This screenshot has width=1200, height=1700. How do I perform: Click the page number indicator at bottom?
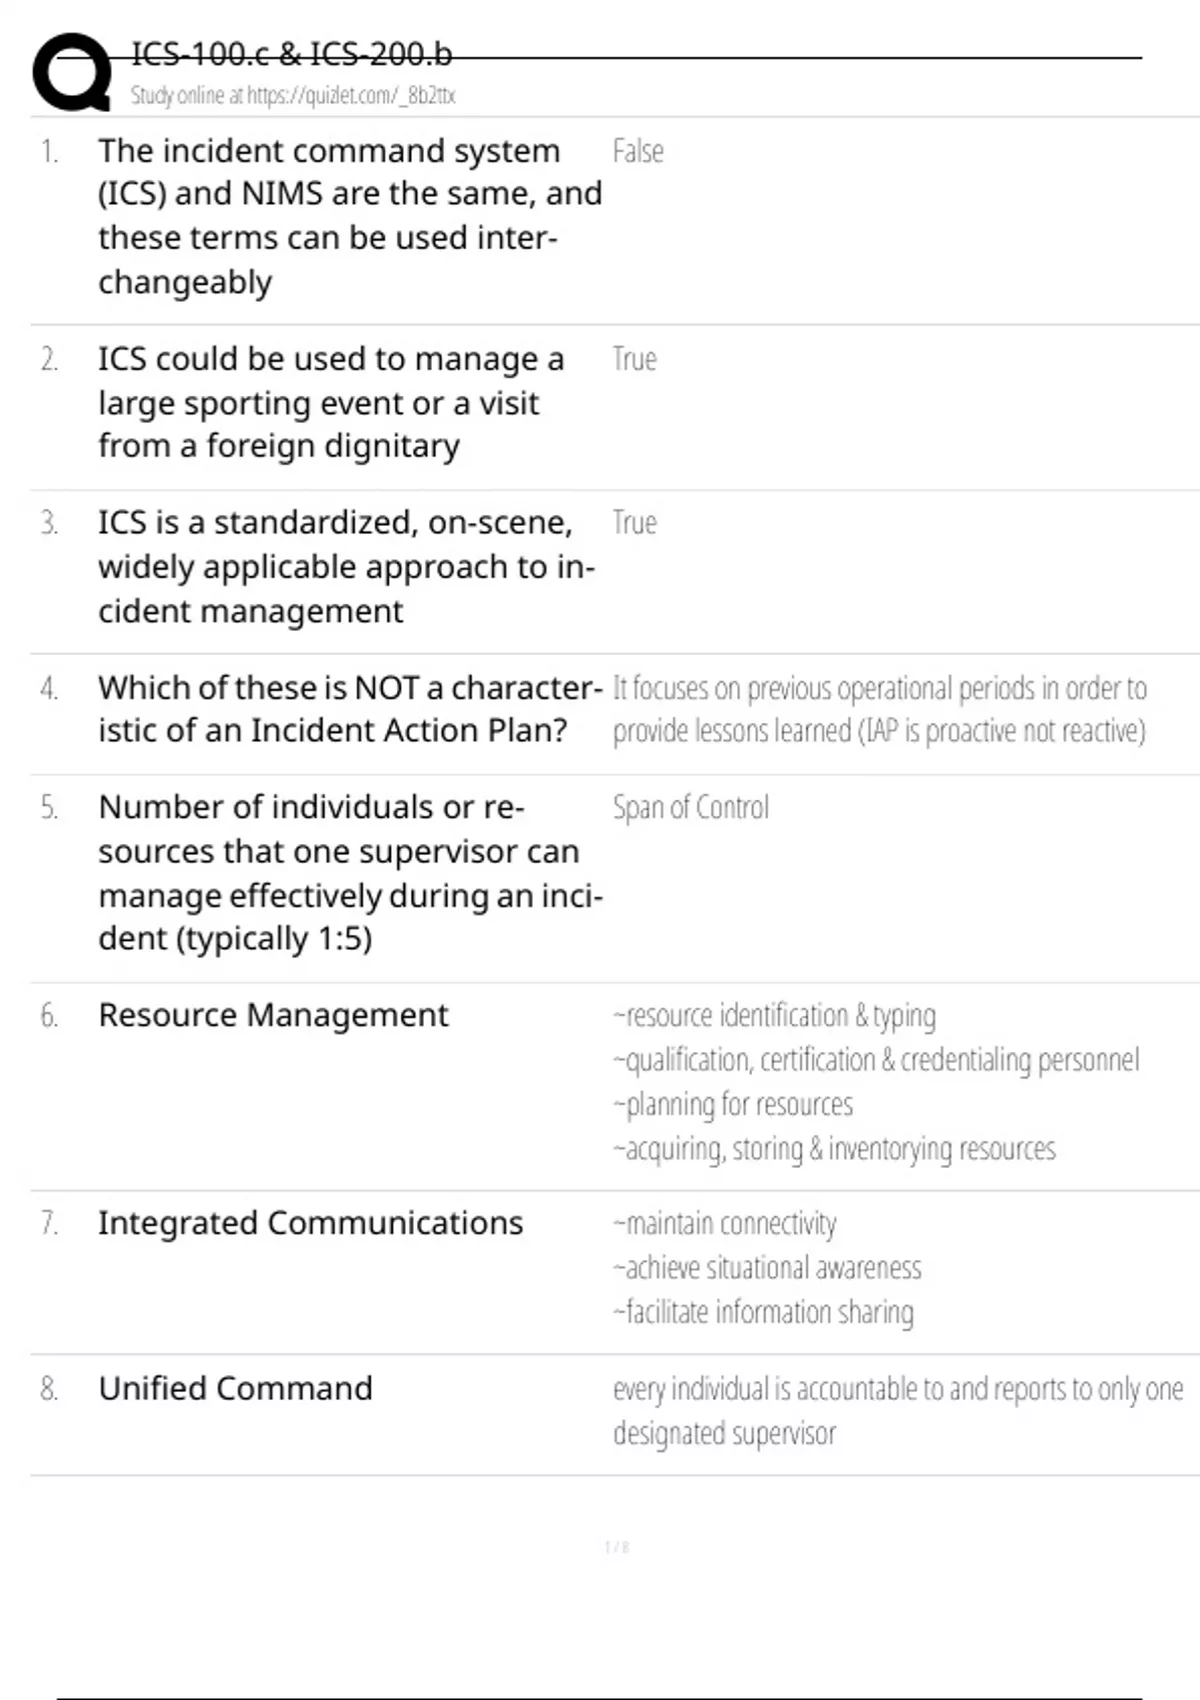616,1547
